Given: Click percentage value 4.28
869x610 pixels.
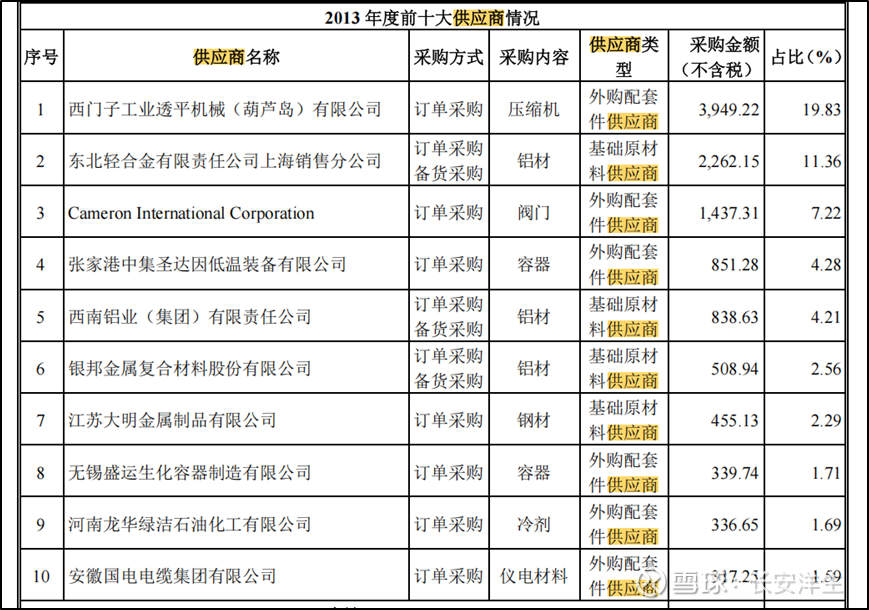Looking at the screenshot, I should click(x=826, y=265).
